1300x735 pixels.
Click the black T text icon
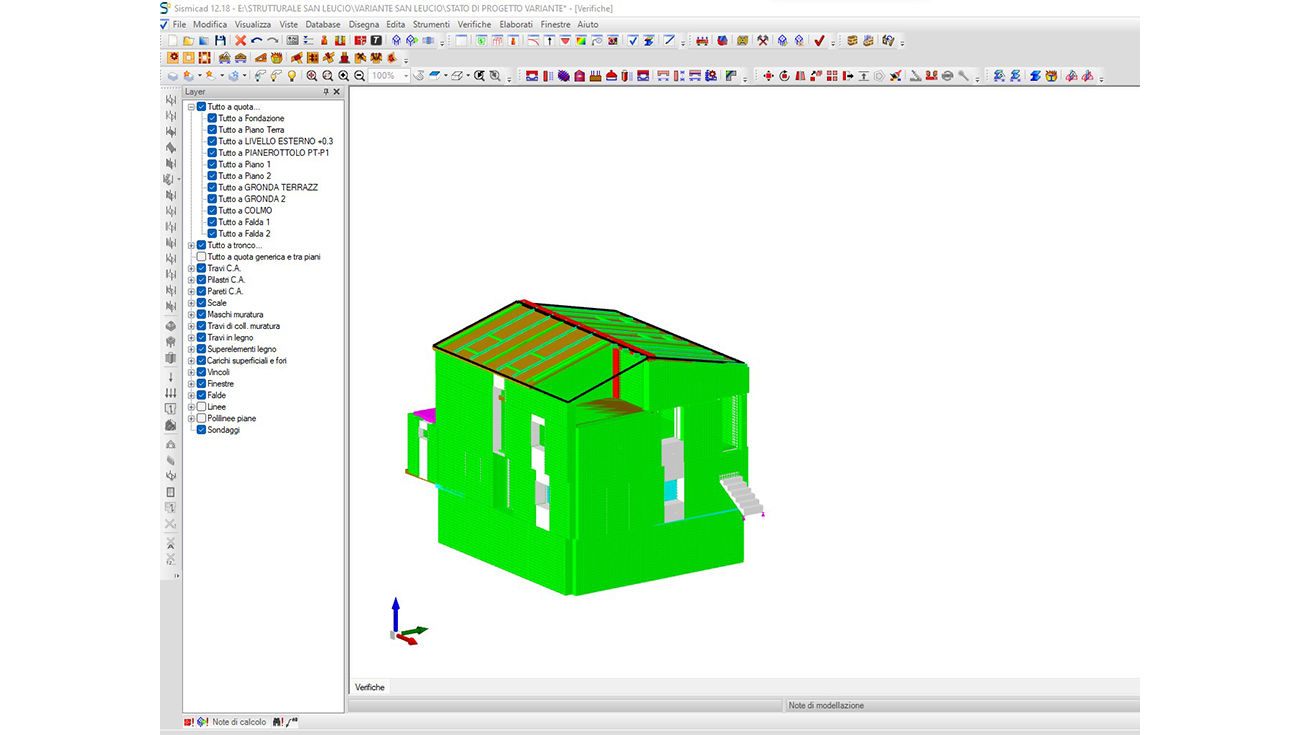point(376,41)
